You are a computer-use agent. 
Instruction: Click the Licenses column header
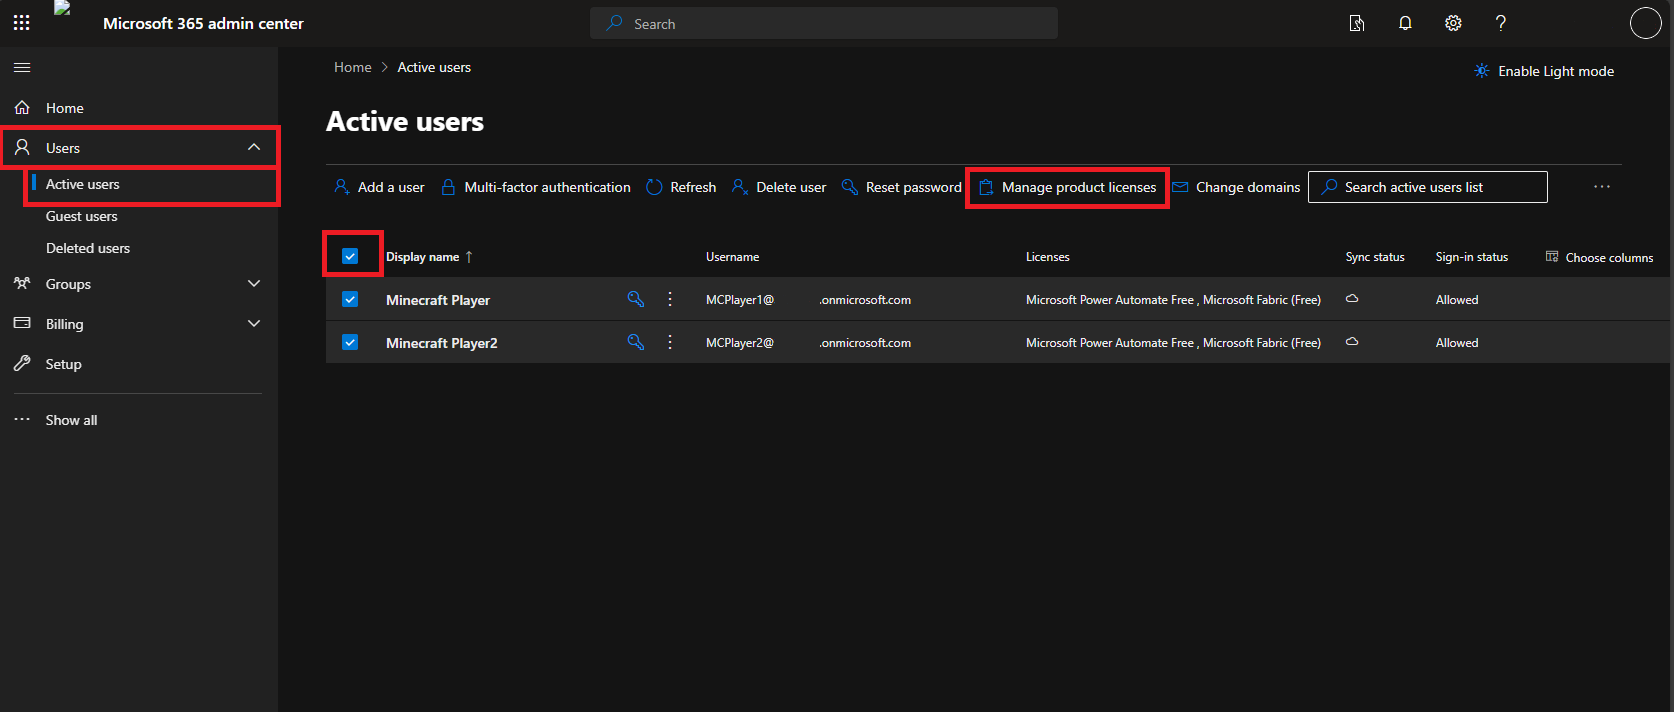[x=1048, y=257]
